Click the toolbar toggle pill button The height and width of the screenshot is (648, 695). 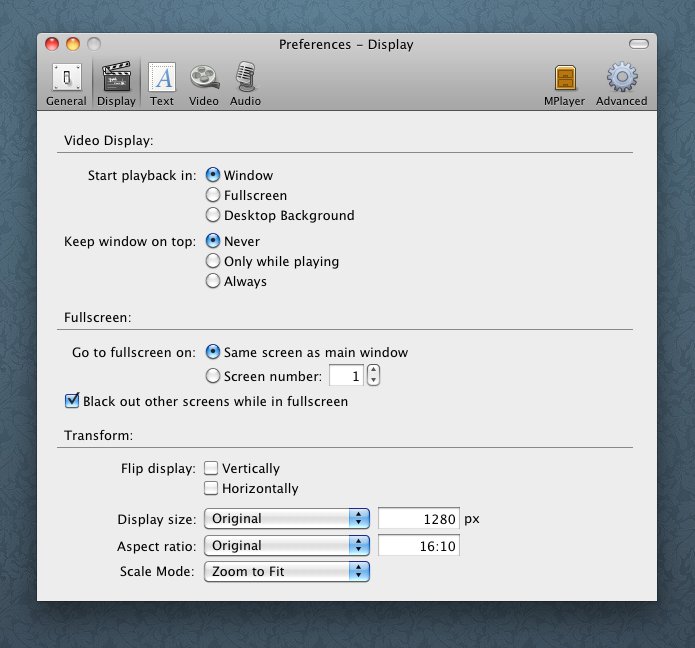tap(638, 44)
